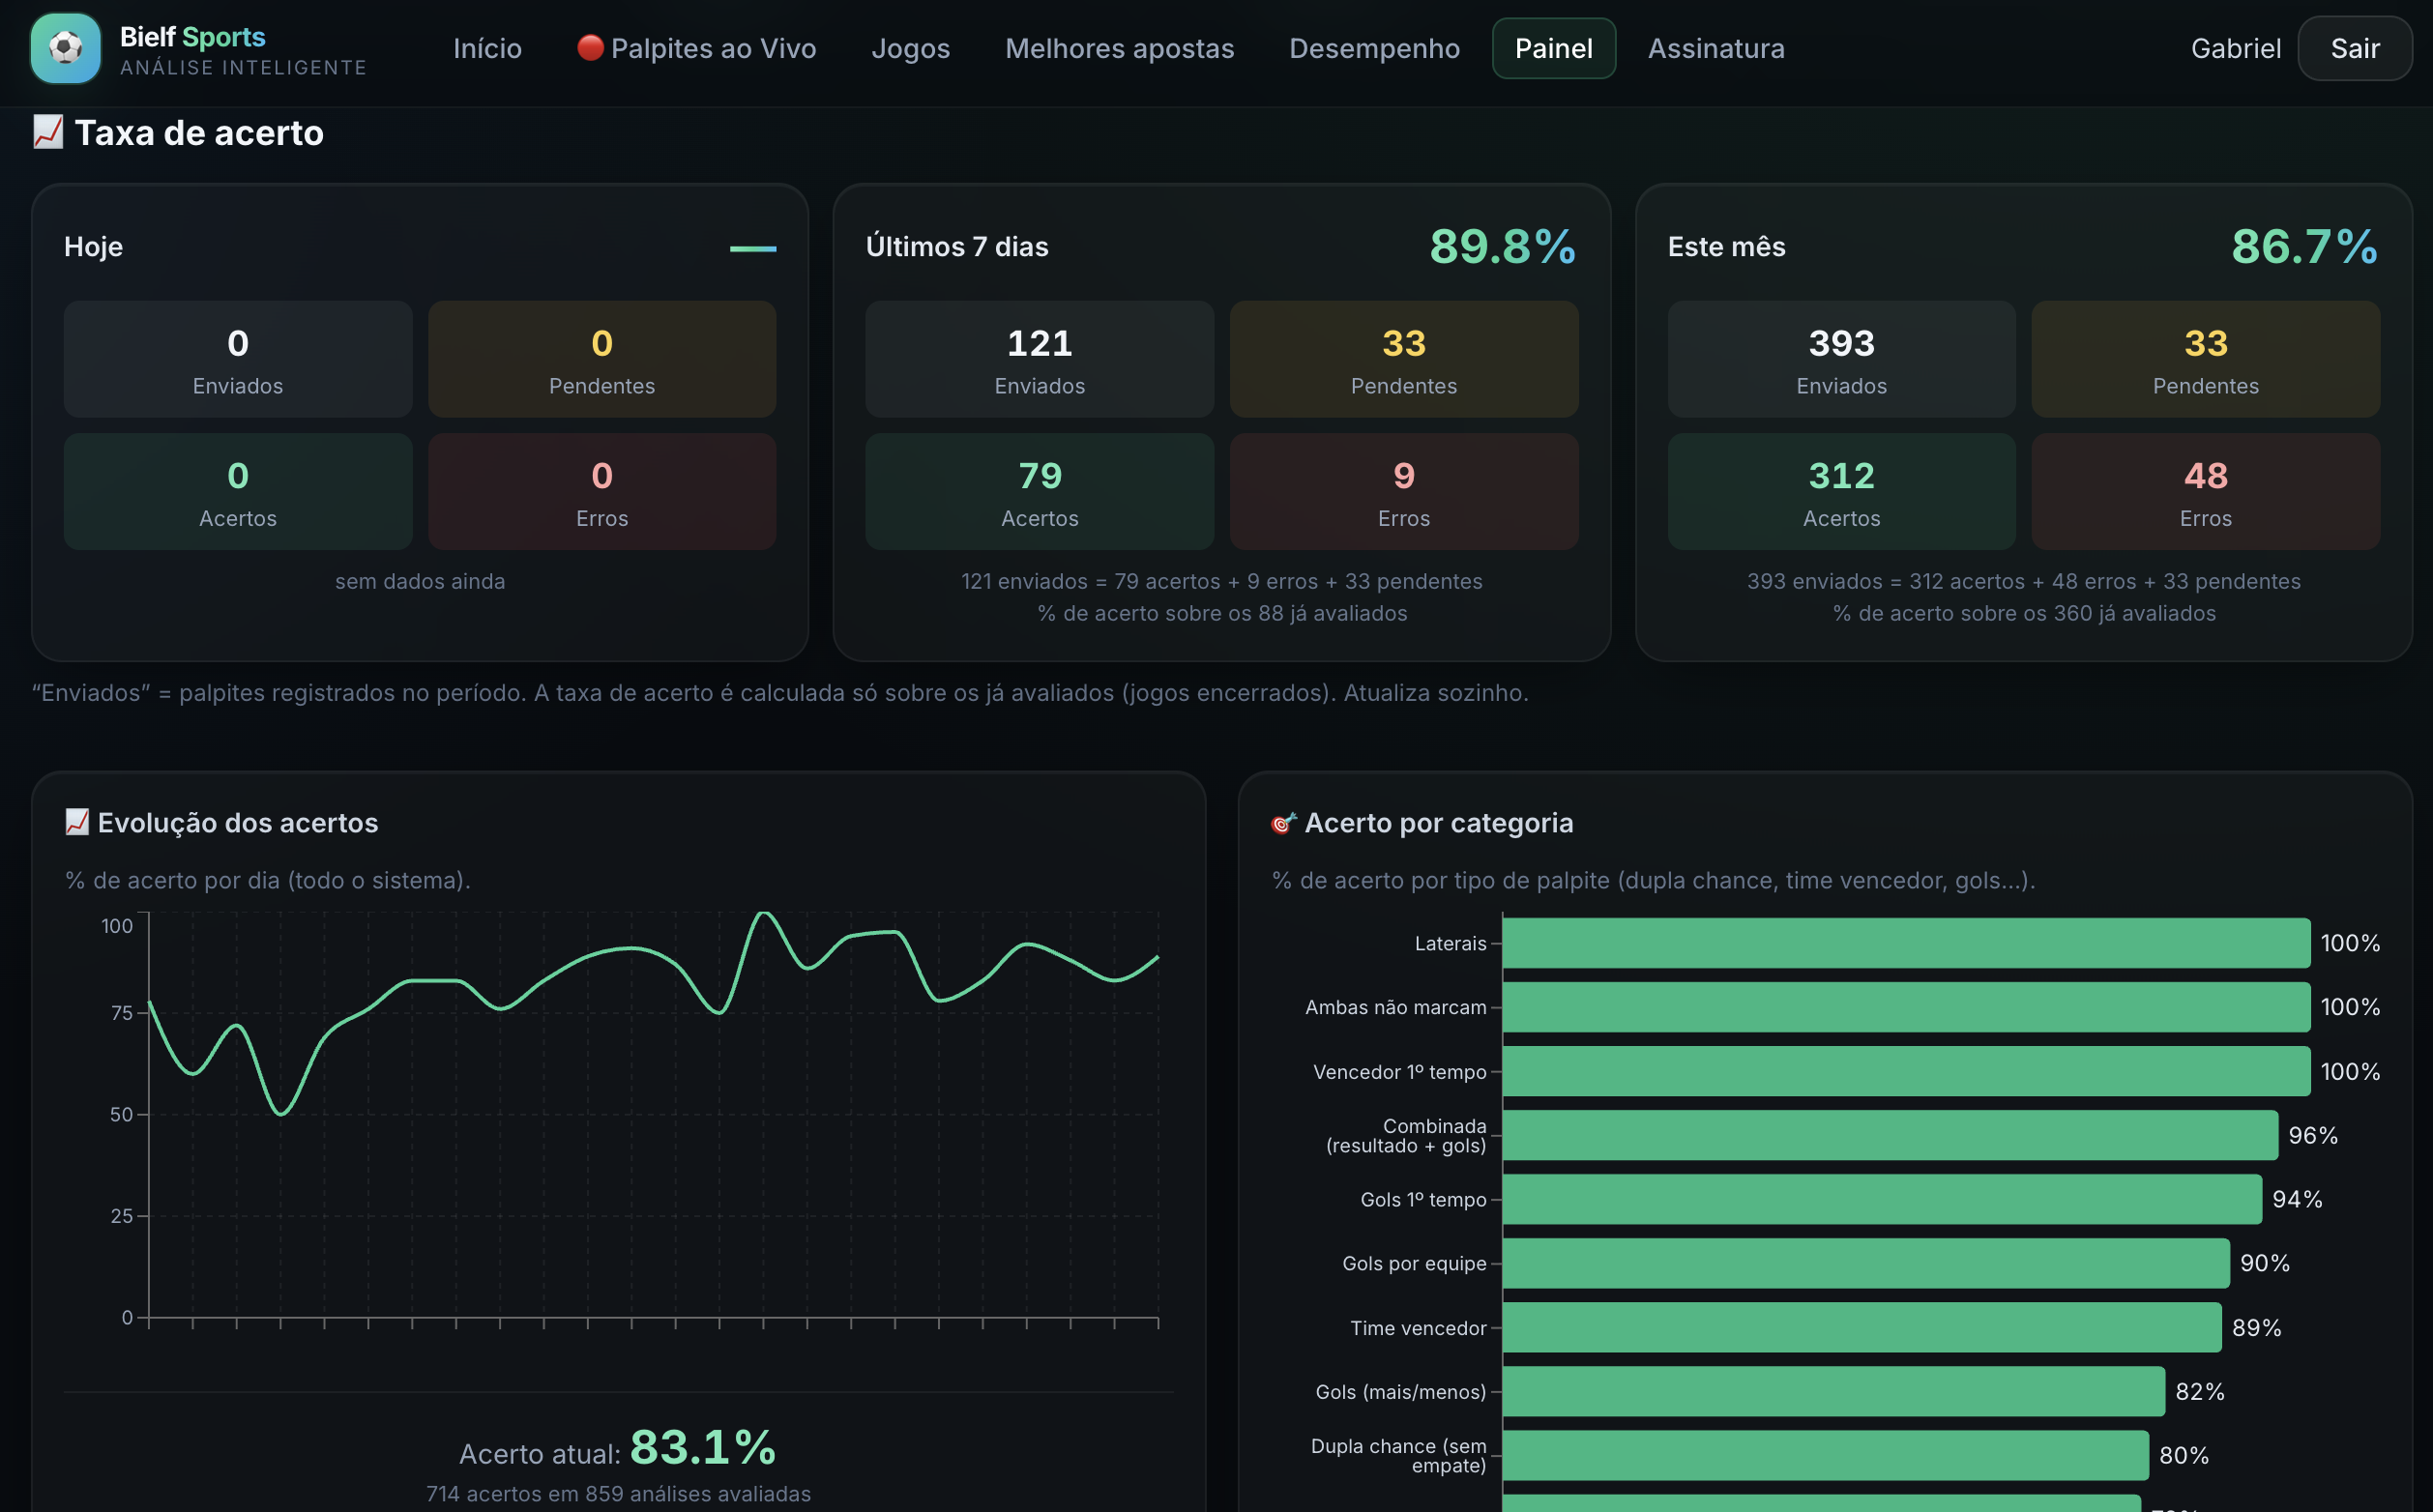
Task: Click the red live dot icon
Action: click(x=590, y=47)
